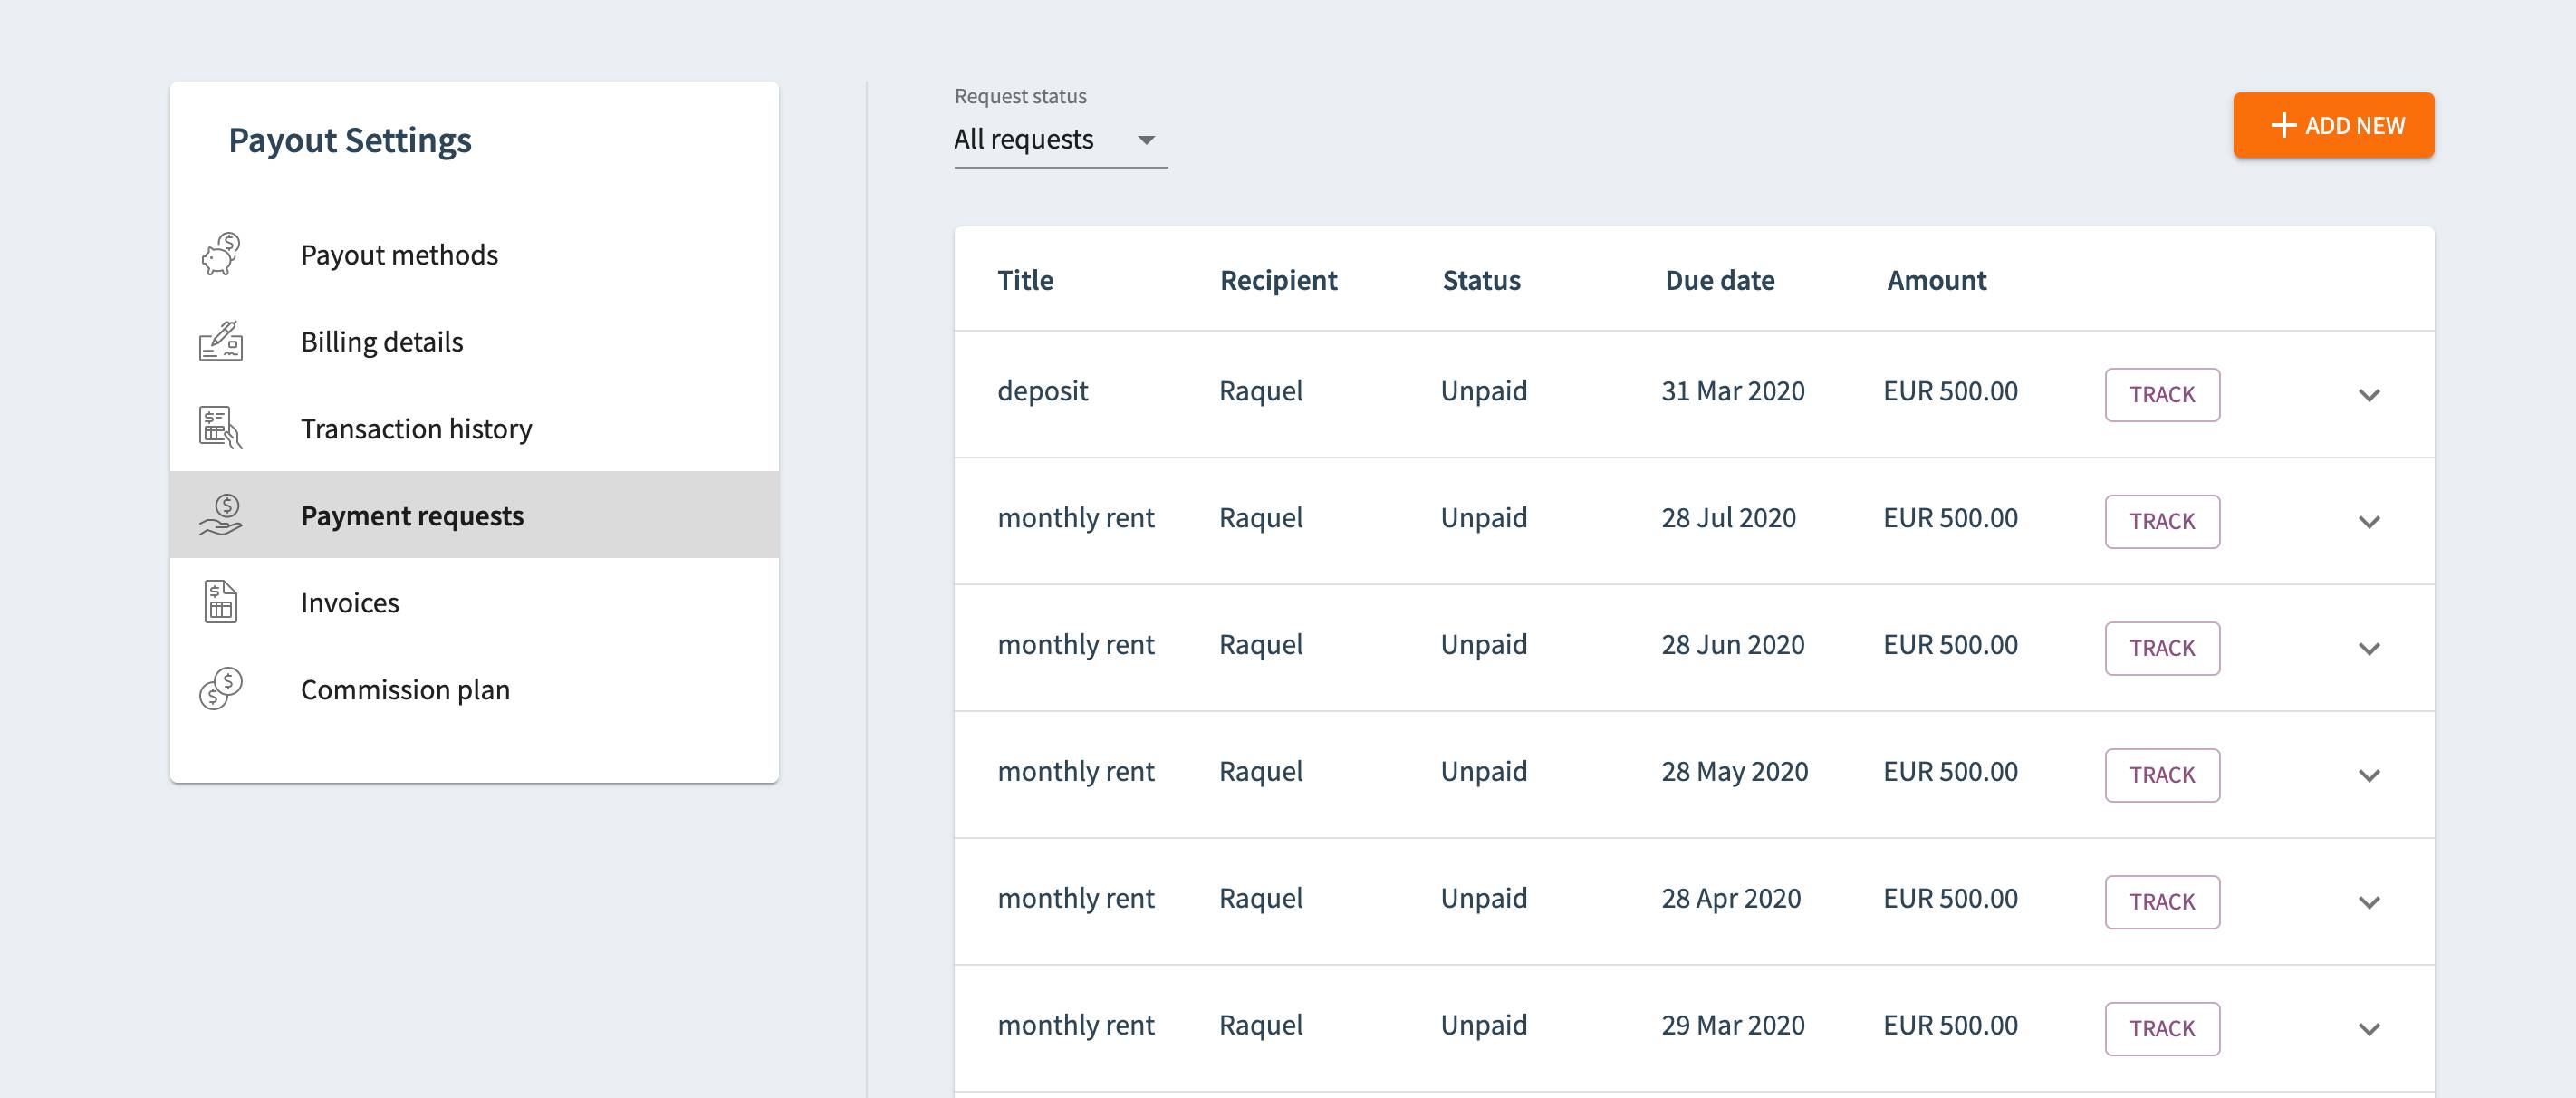Open Transaction history menu item
This screenshot has width=2576, height=1098.
pyautogui.click(x=416, y=428)
